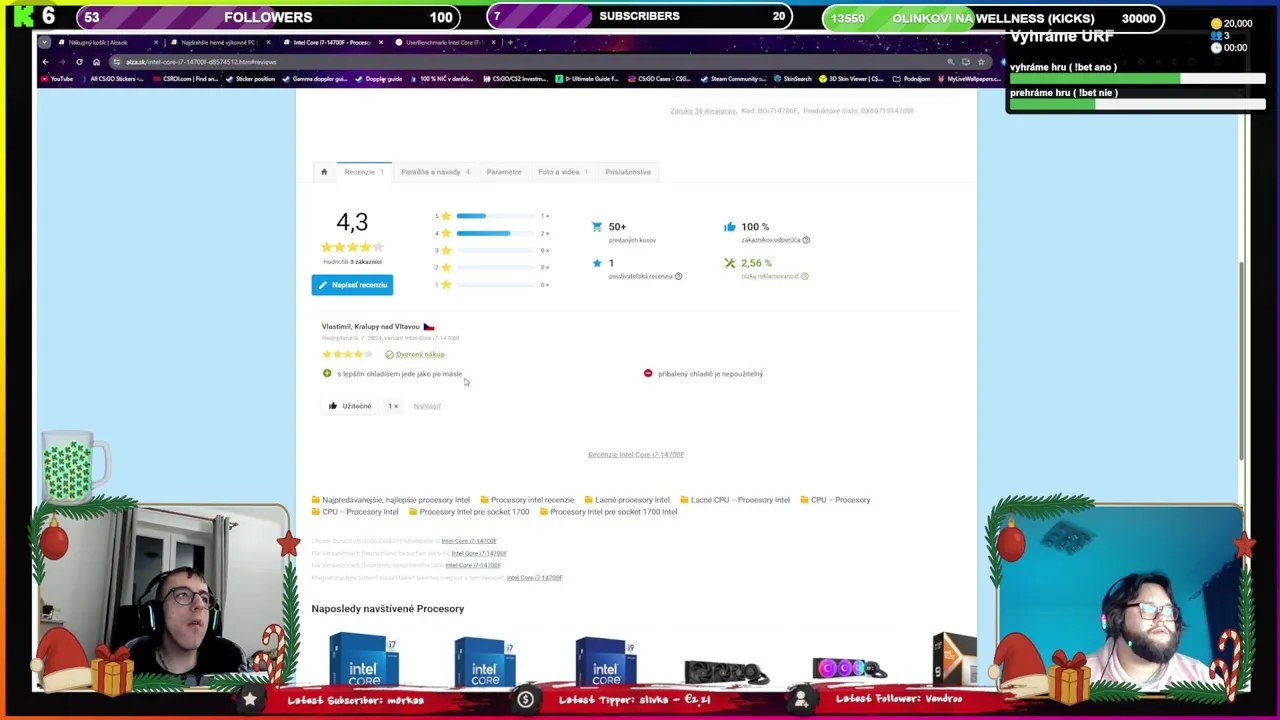1280x720 pixels.
Task: Open category Procesory Intel pre socket 1700
Action: pos(474,512)
